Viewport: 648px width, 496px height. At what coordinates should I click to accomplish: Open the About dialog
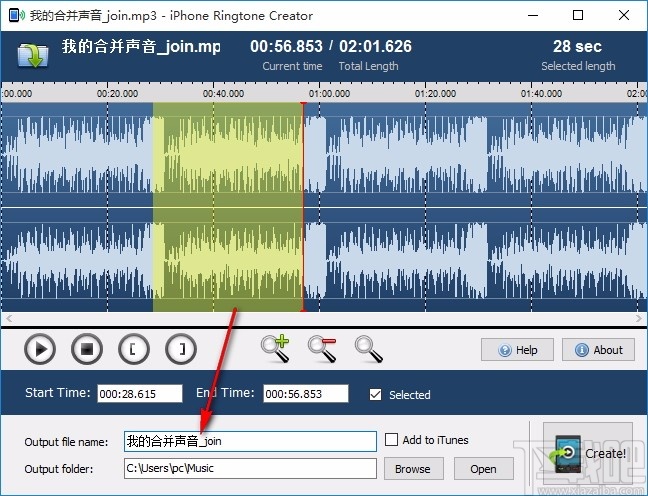tap(598, 350)
